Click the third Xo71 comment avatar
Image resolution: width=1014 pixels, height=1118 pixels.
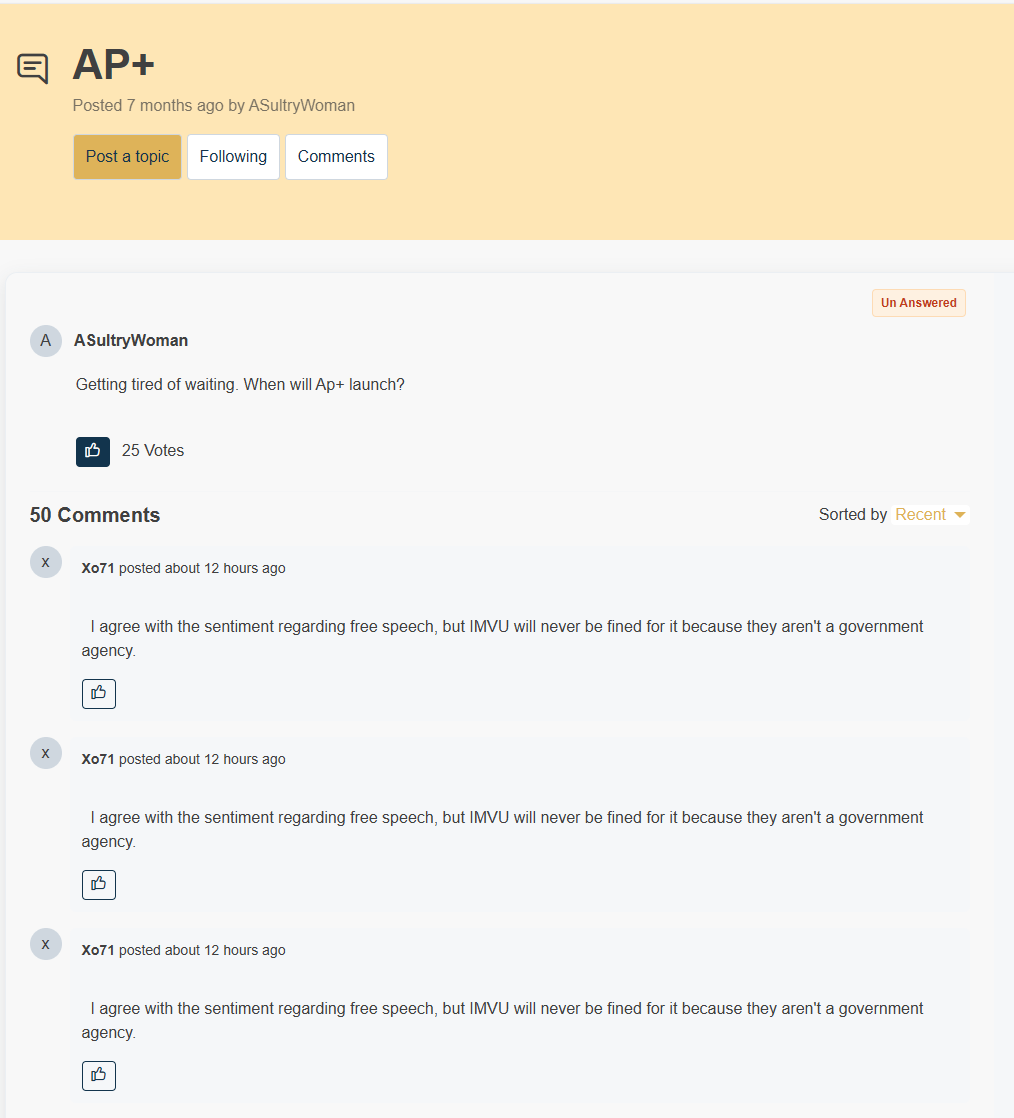pos(46,945)
